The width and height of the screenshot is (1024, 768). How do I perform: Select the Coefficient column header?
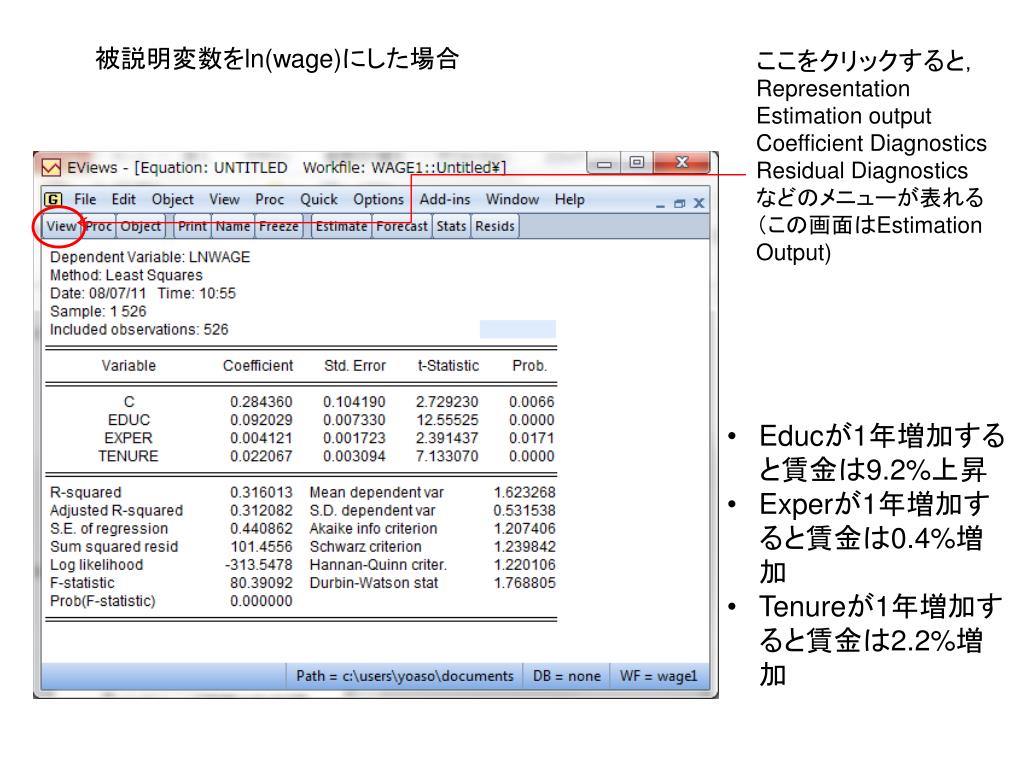coord(258,366)
